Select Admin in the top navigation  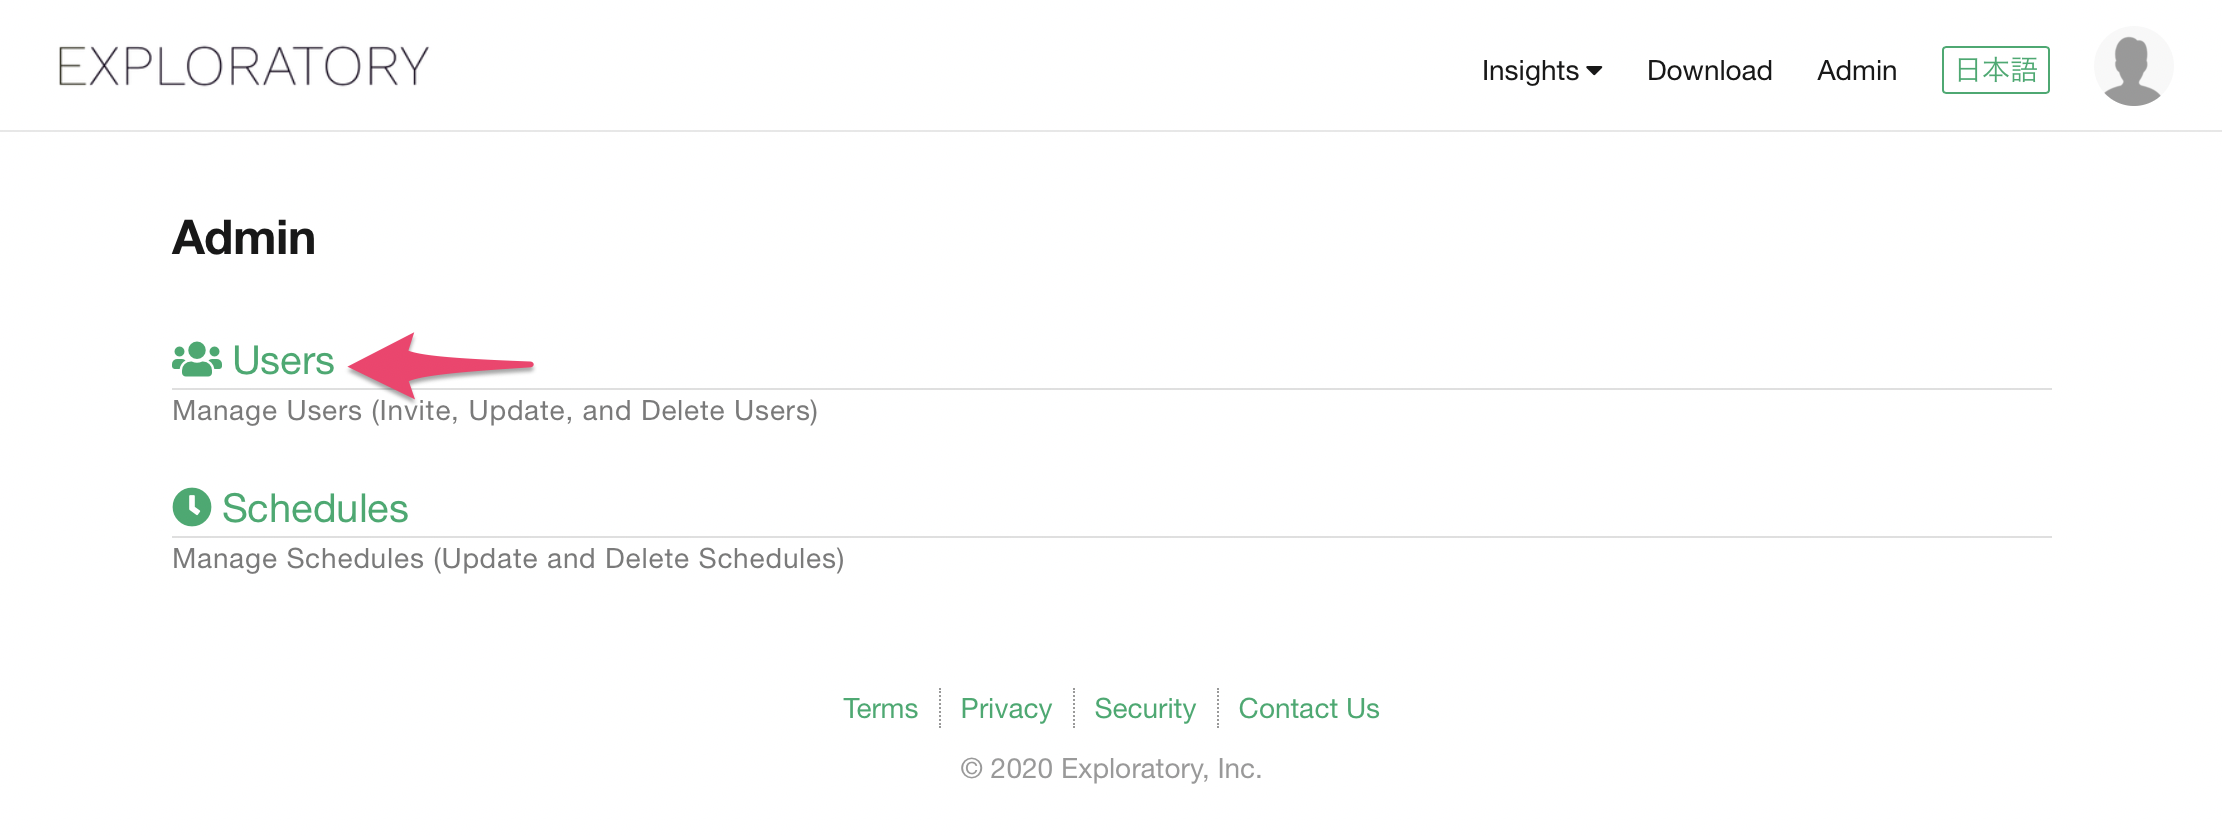[x=1856, y=70]
